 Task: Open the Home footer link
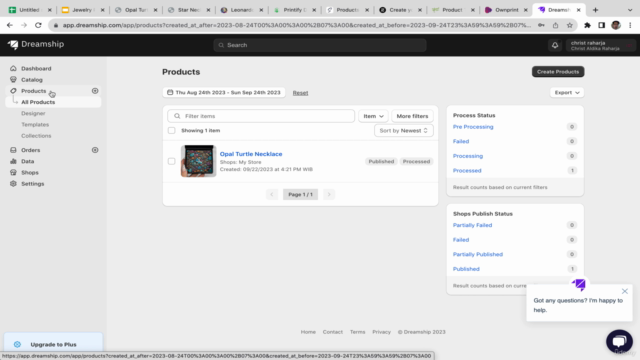308,332
